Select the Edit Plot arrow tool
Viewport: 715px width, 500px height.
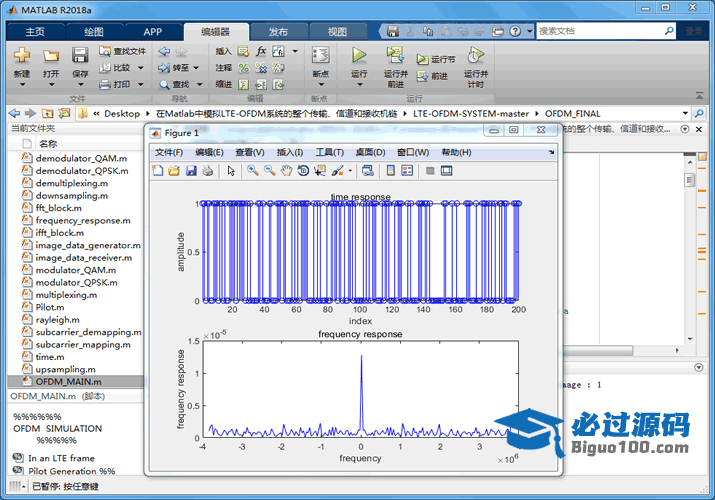coord(231,171)
